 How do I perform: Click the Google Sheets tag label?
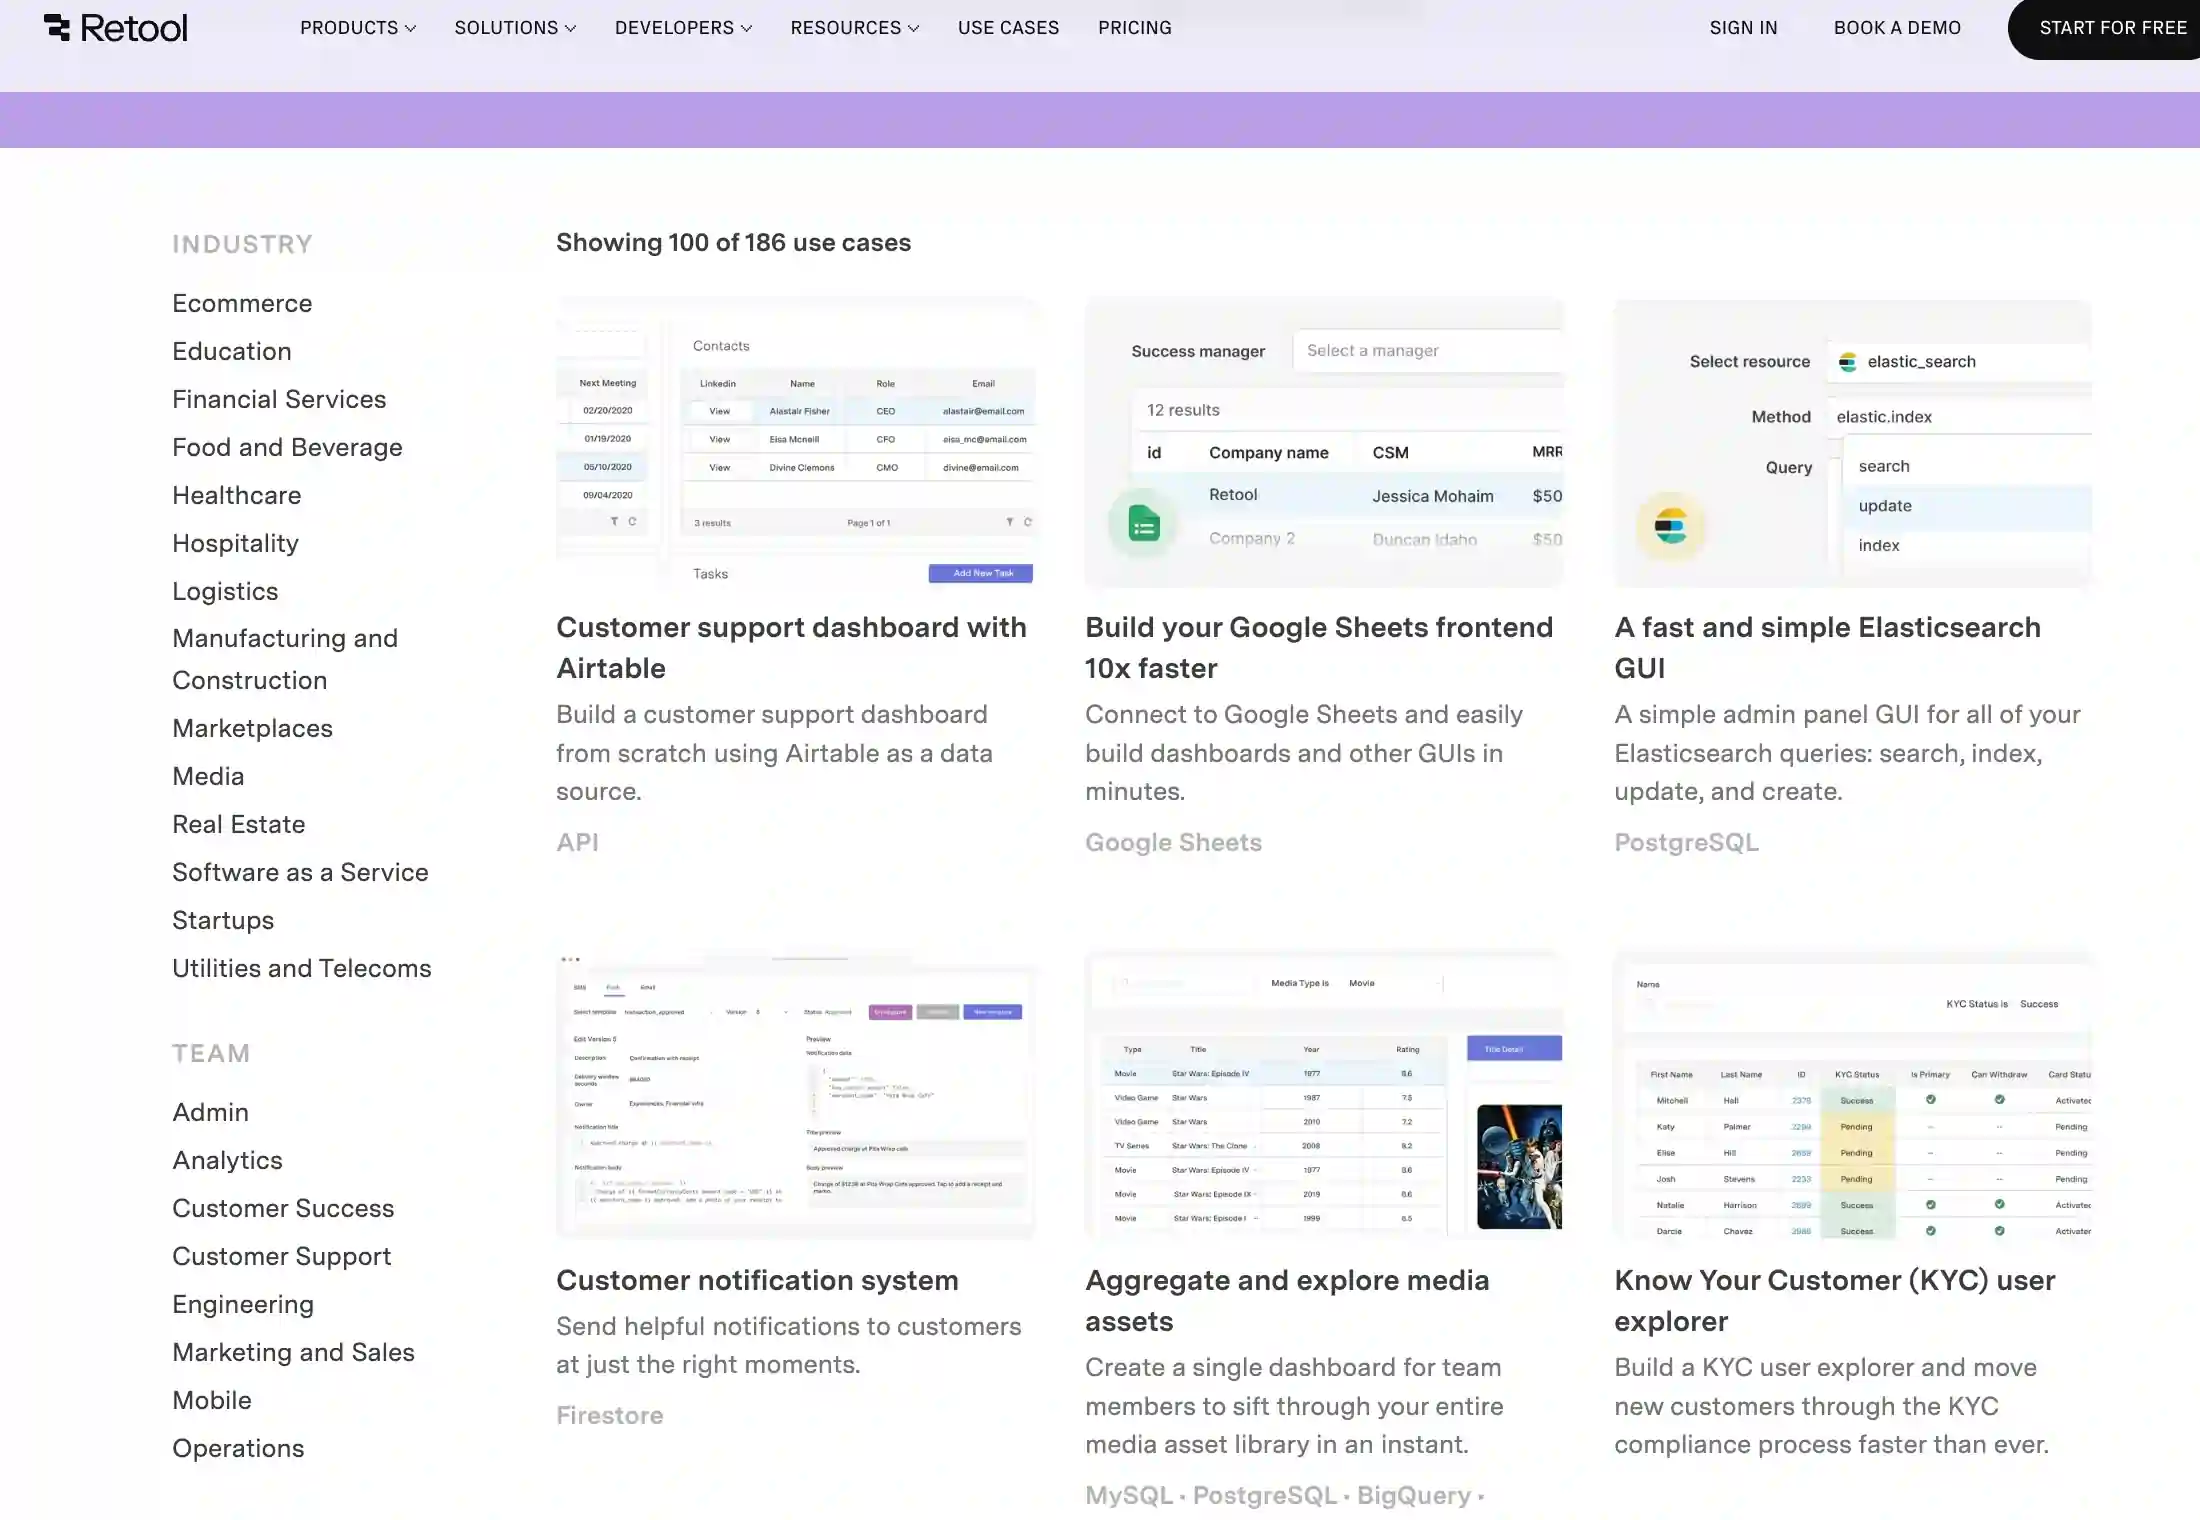pos(1174,842)
